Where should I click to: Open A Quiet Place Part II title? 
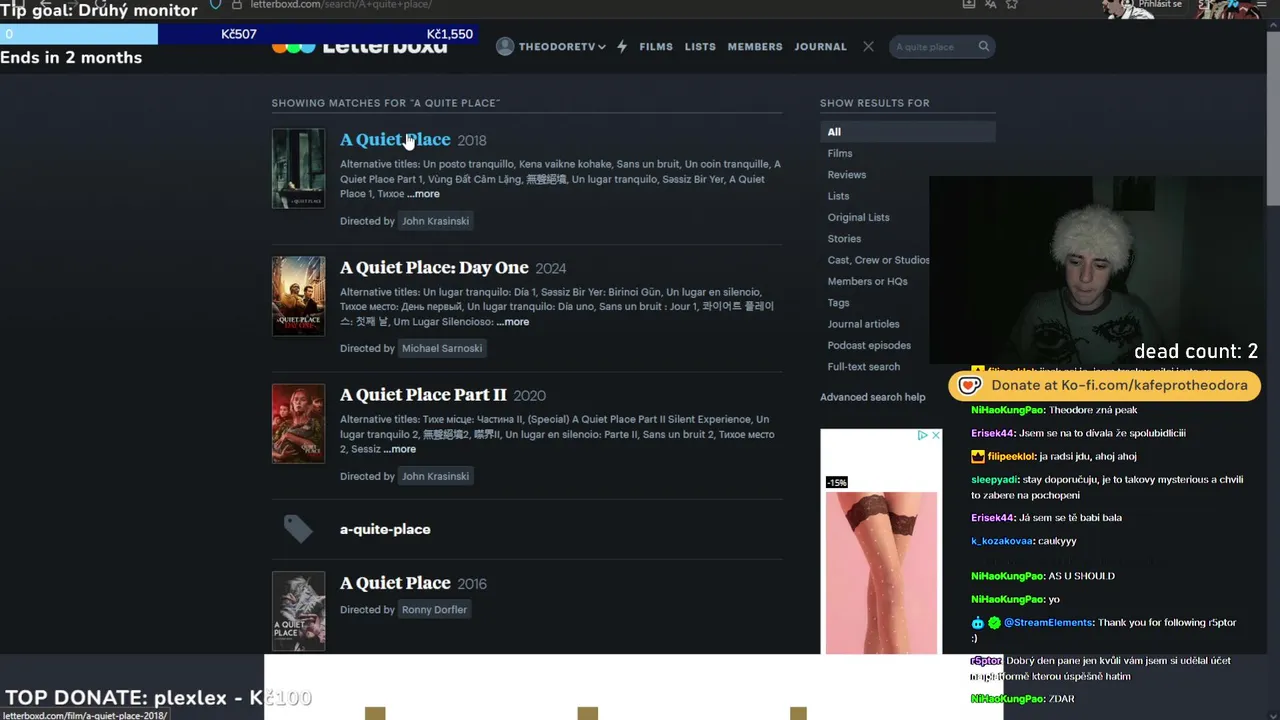[x=423, y=395]
